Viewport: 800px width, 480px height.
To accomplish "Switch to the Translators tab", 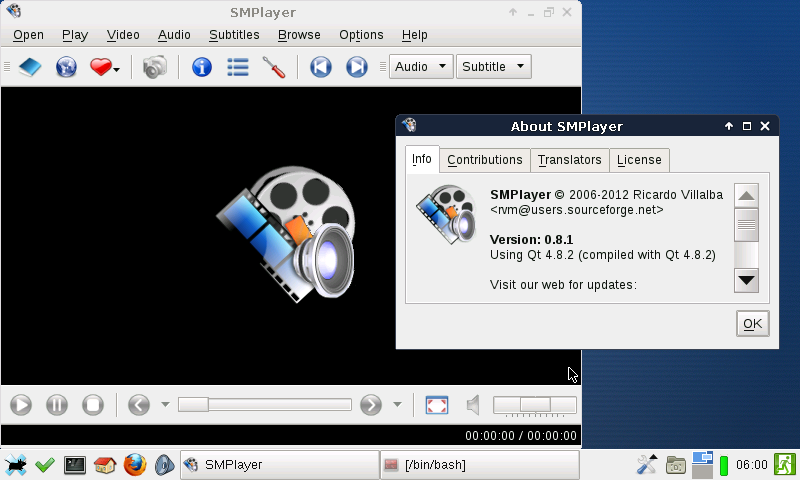I will [569, 160].
